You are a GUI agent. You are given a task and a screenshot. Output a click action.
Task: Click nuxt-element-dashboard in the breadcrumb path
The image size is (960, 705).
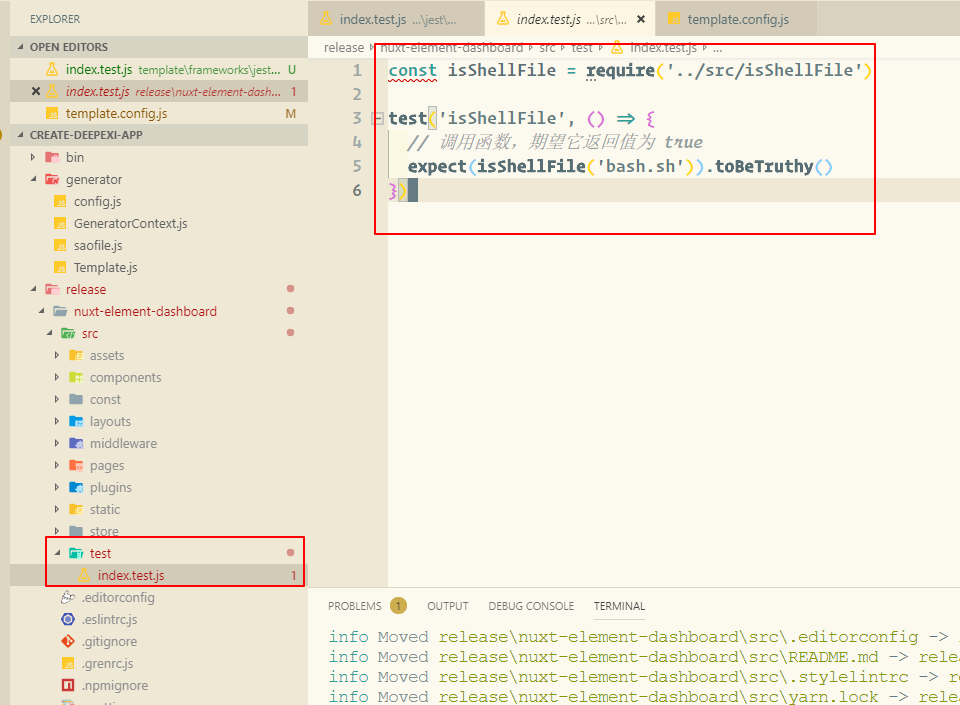pyautogui.click(x=451, y=48)
